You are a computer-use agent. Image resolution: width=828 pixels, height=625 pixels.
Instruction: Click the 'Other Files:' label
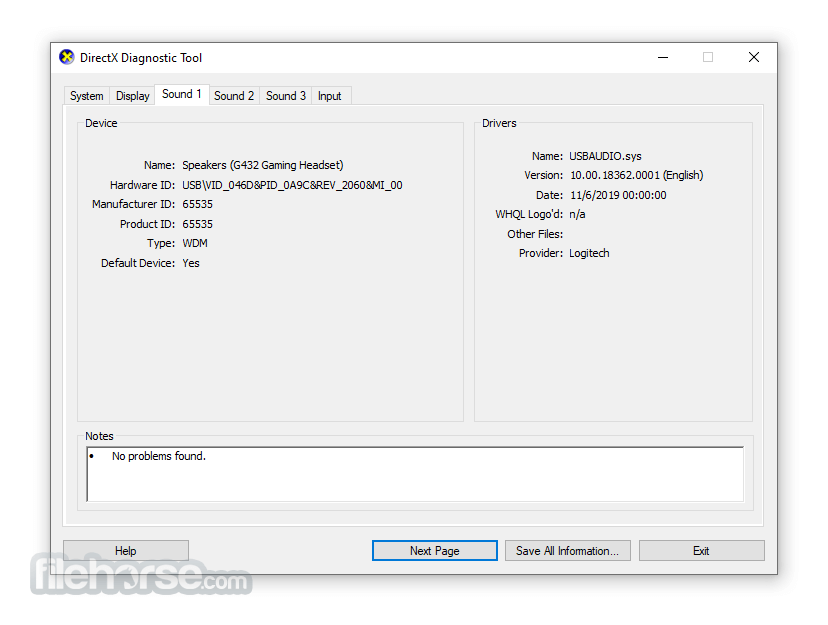535,234
